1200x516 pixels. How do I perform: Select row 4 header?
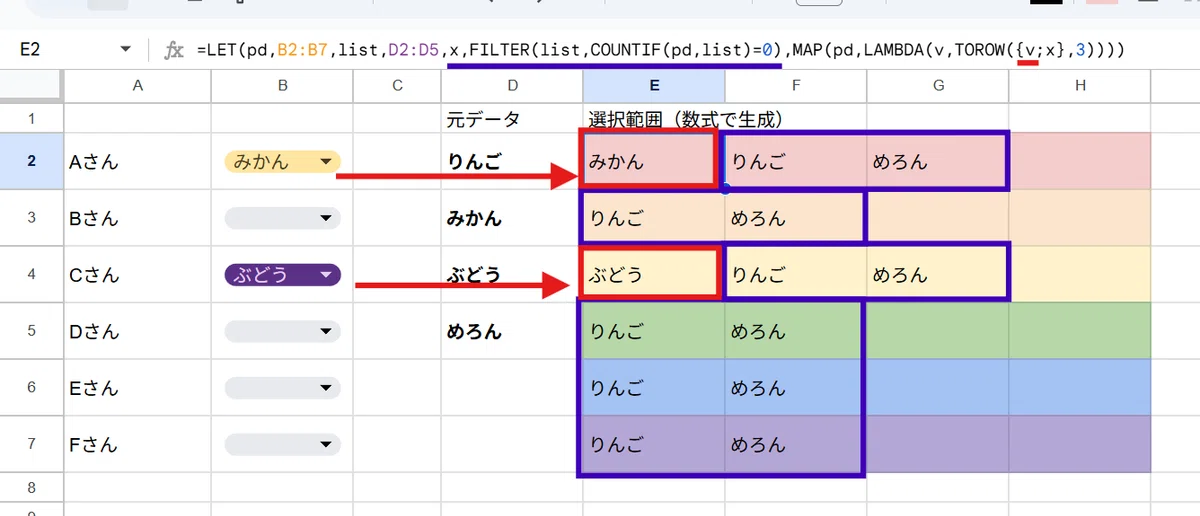click(31, 275)
